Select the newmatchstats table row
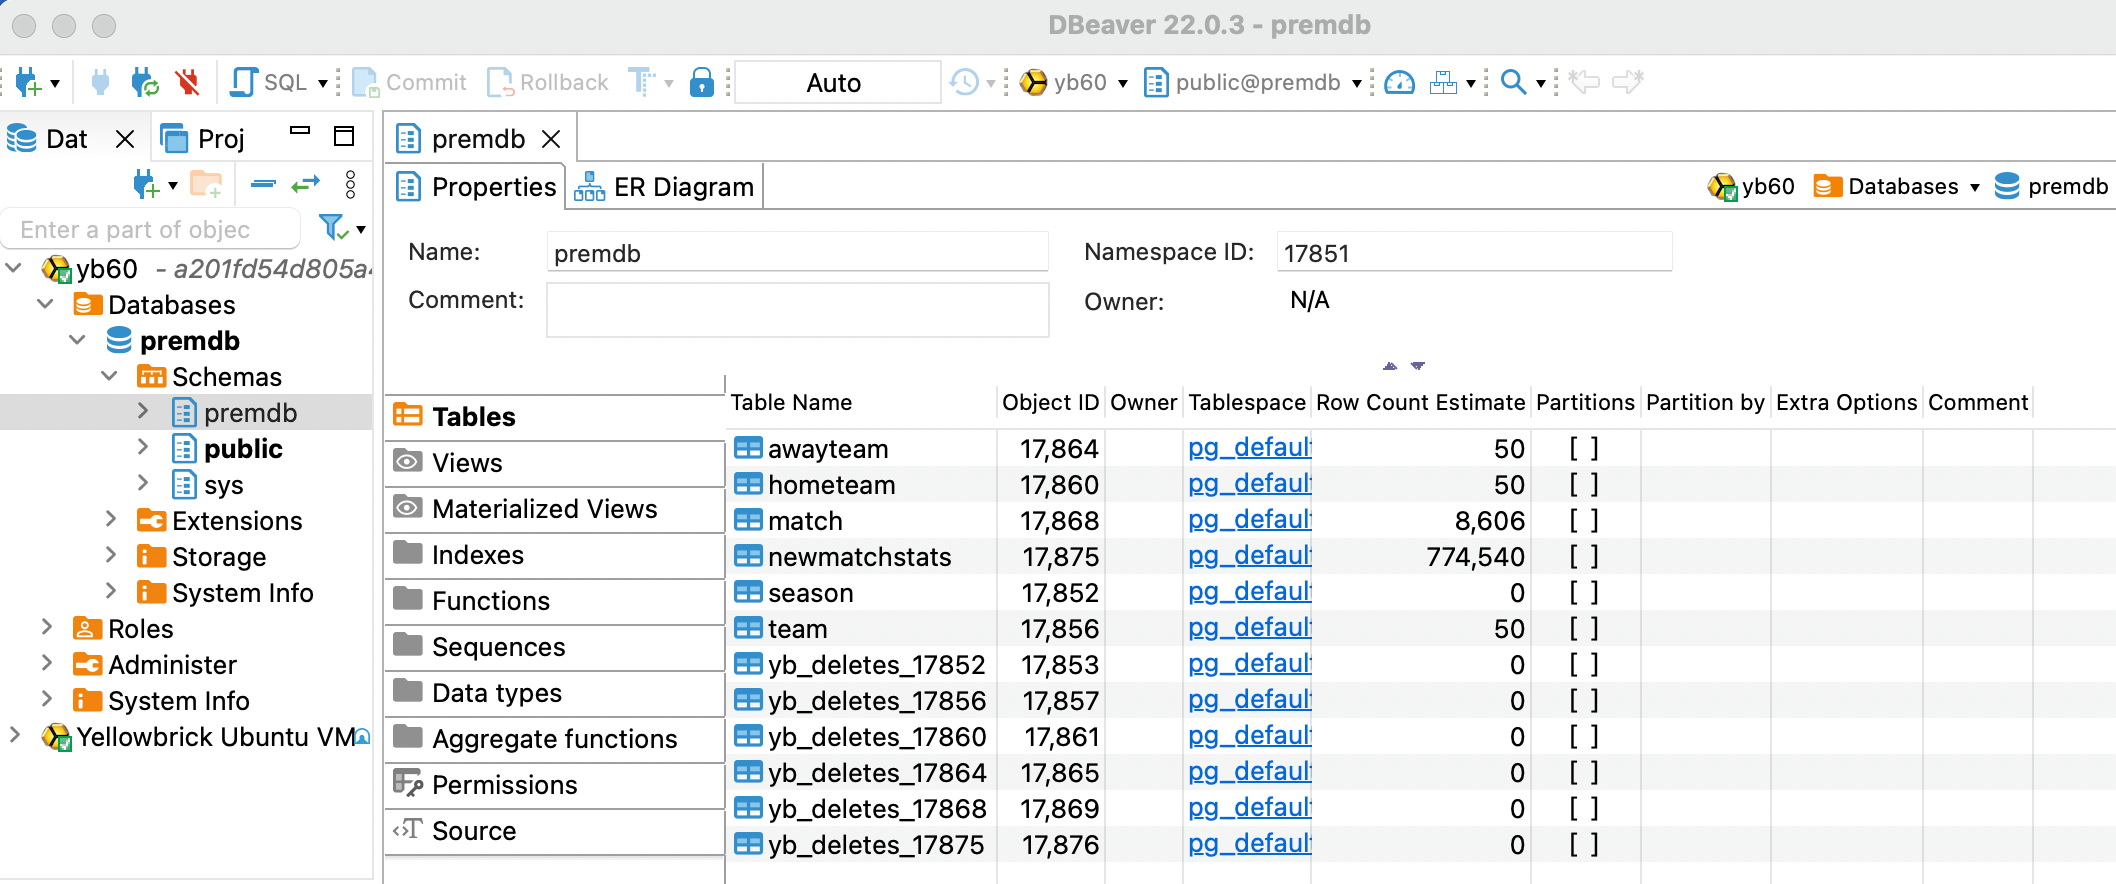This screenshot has height=884, width=2116. coord(859,557)
